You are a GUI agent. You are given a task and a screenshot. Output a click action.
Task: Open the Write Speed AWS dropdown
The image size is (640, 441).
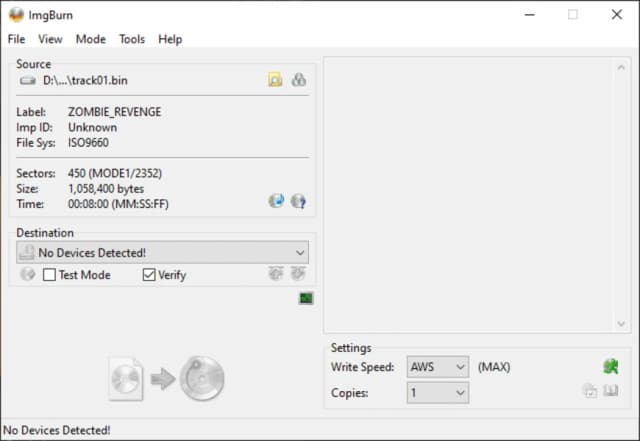point(438,367)
